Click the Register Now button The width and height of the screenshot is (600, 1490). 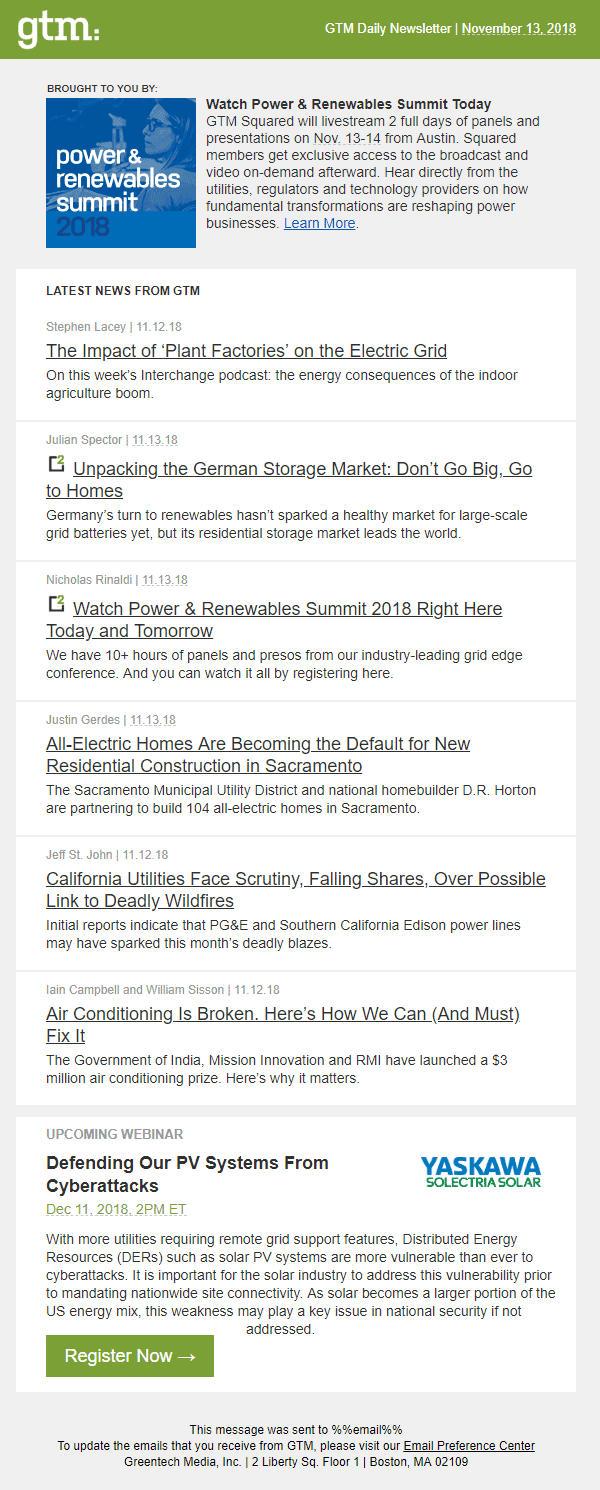(x=130, y=1356)
